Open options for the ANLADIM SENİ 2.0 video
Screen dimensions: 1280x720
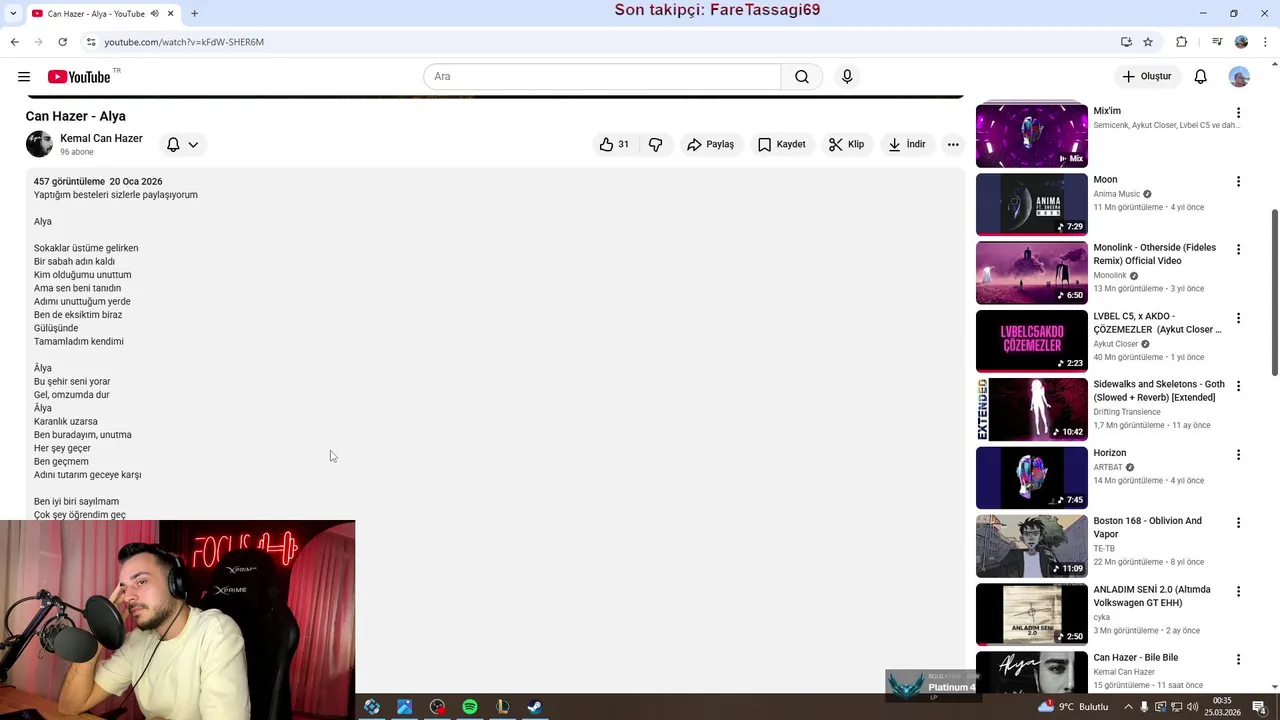point(1238,592)
